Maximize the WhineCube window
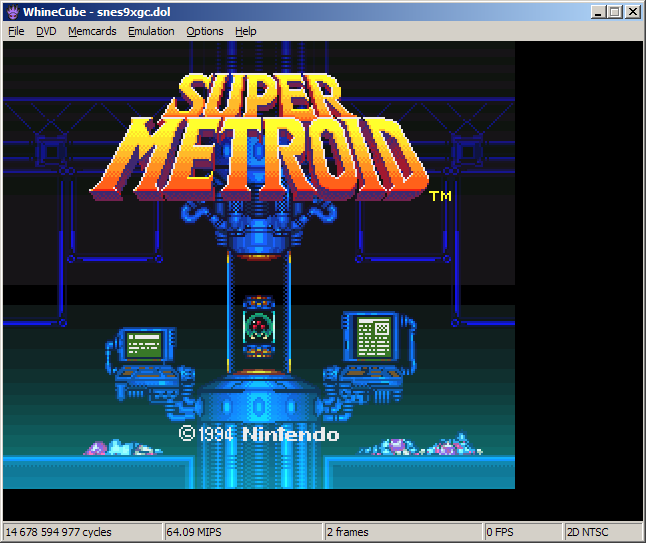646x543 pixels. 614,12
